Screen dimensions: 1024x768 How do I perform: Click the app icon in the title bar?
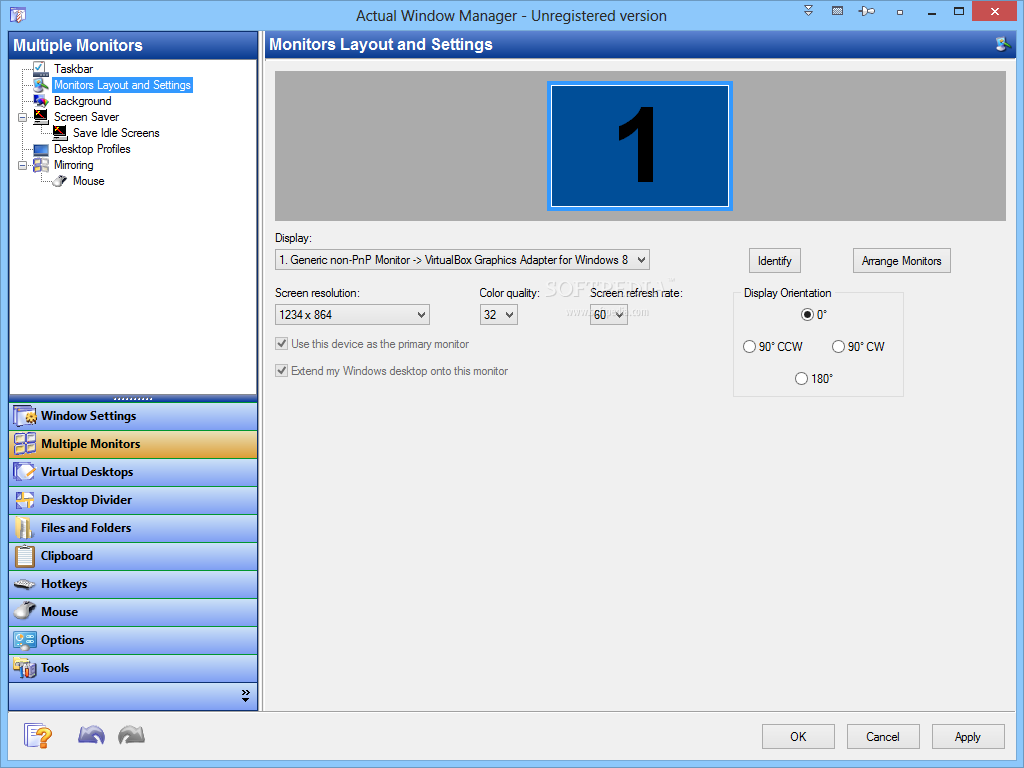coord(18,14)
